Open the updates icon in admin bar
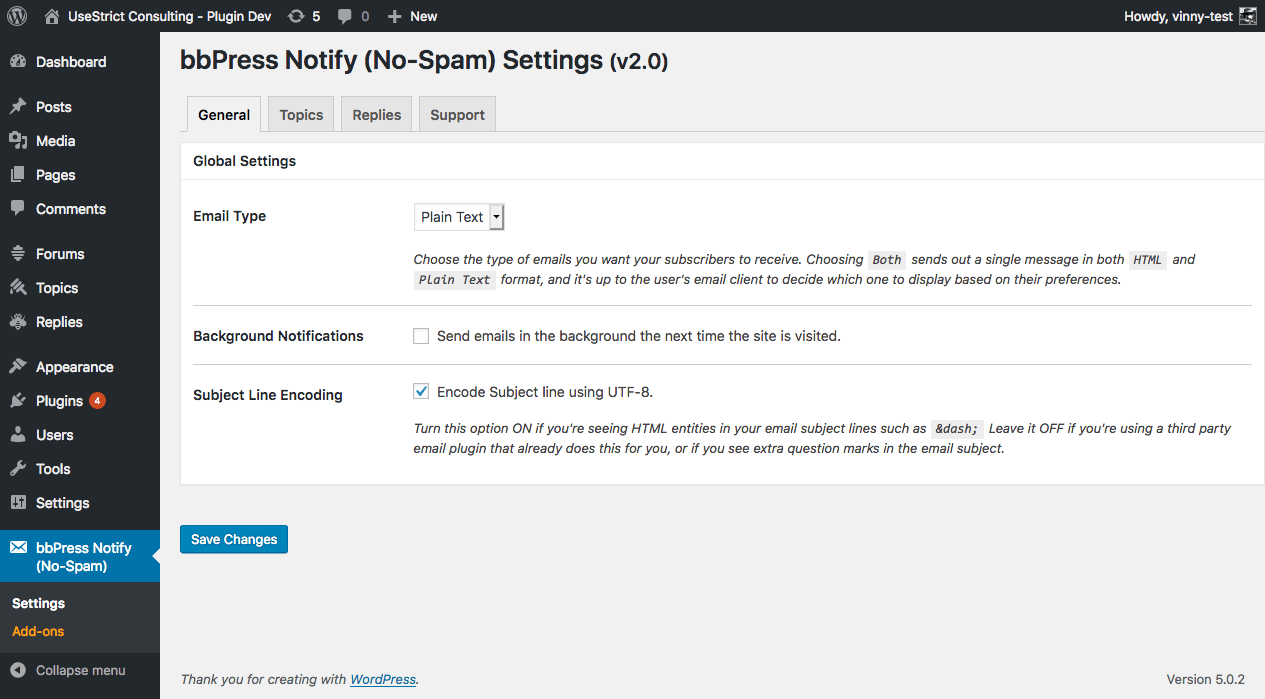Viewport: 1265px width, 699px height. pos(296,16)
